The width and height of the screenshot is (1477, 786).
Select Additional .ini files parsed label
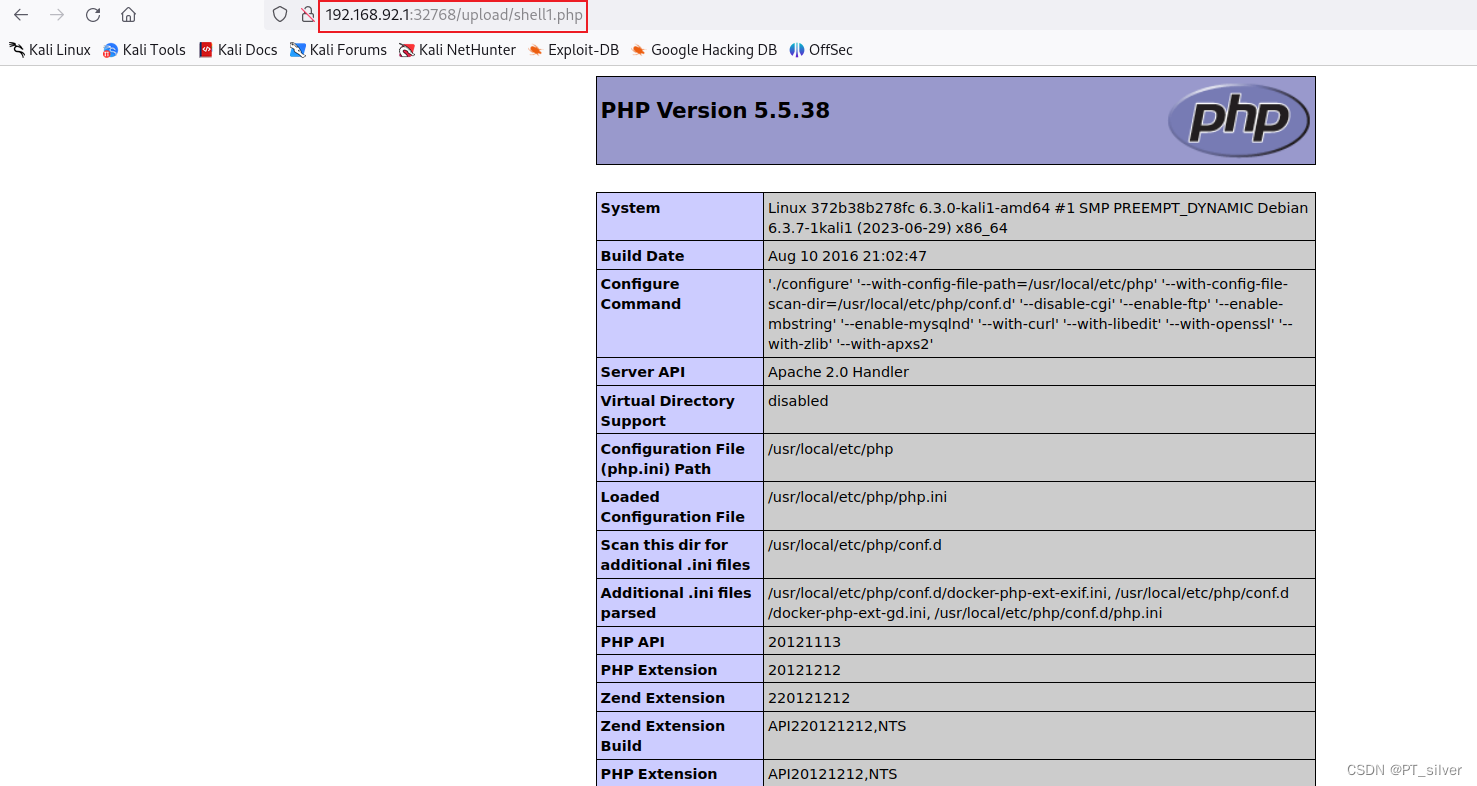click(x=676, y=602)
